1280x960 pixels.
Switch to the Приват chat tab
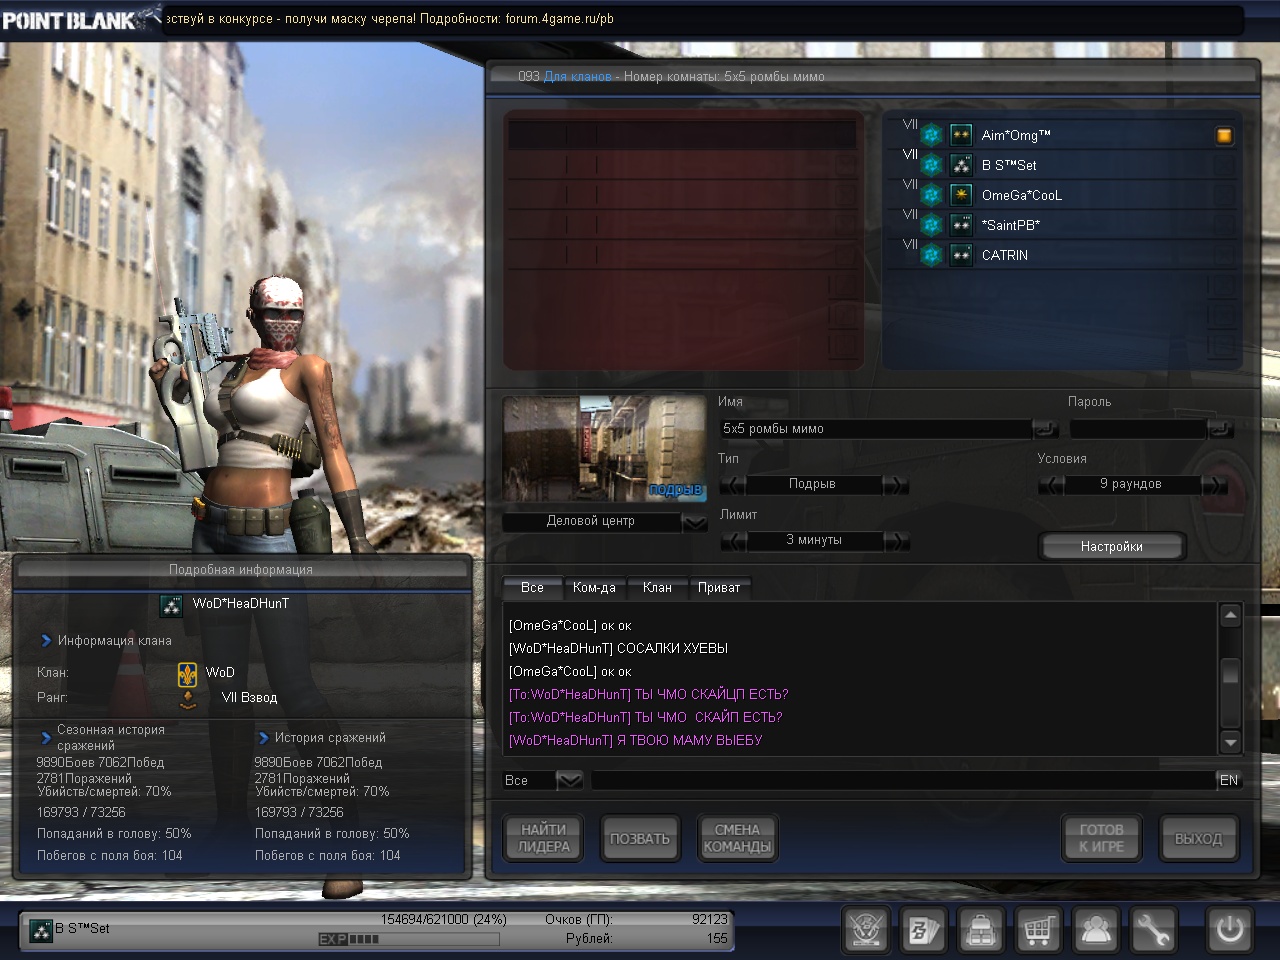click(719, 588)
